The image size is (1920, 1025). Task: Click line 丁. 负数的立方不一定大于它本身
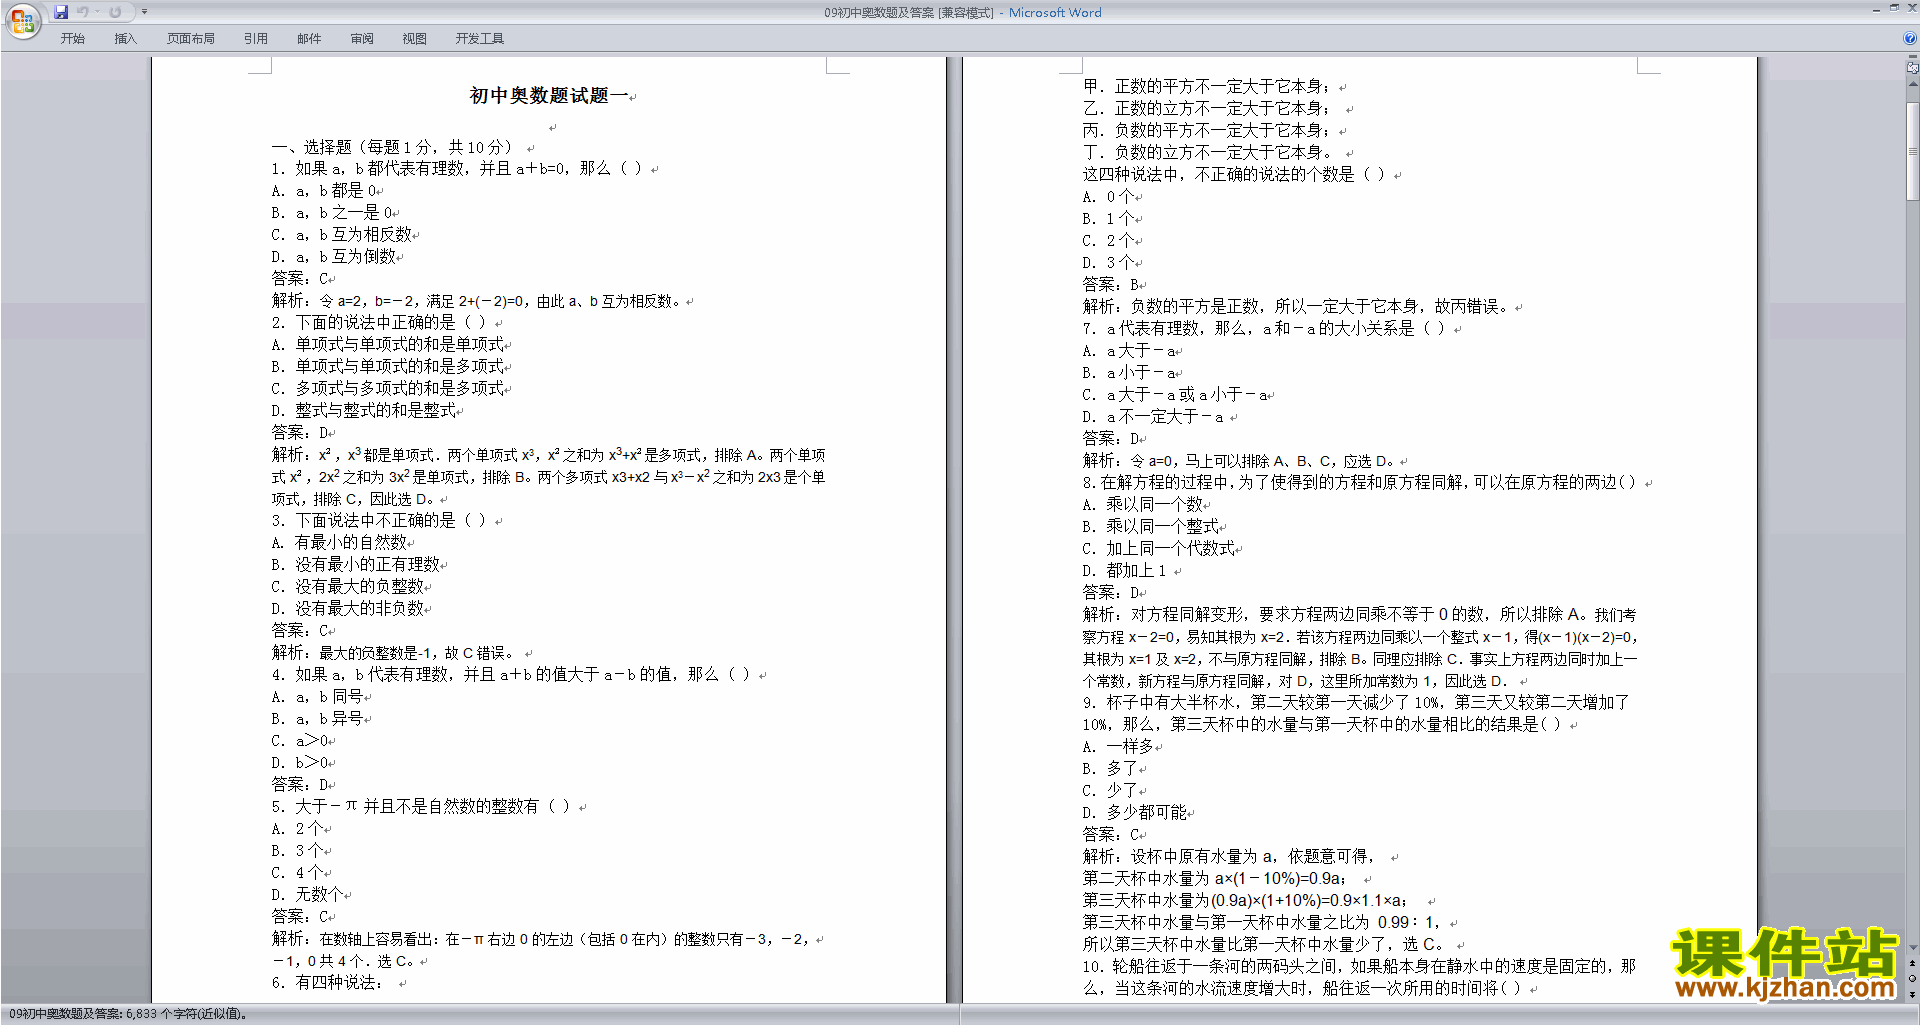click(x=1207, y=152)
